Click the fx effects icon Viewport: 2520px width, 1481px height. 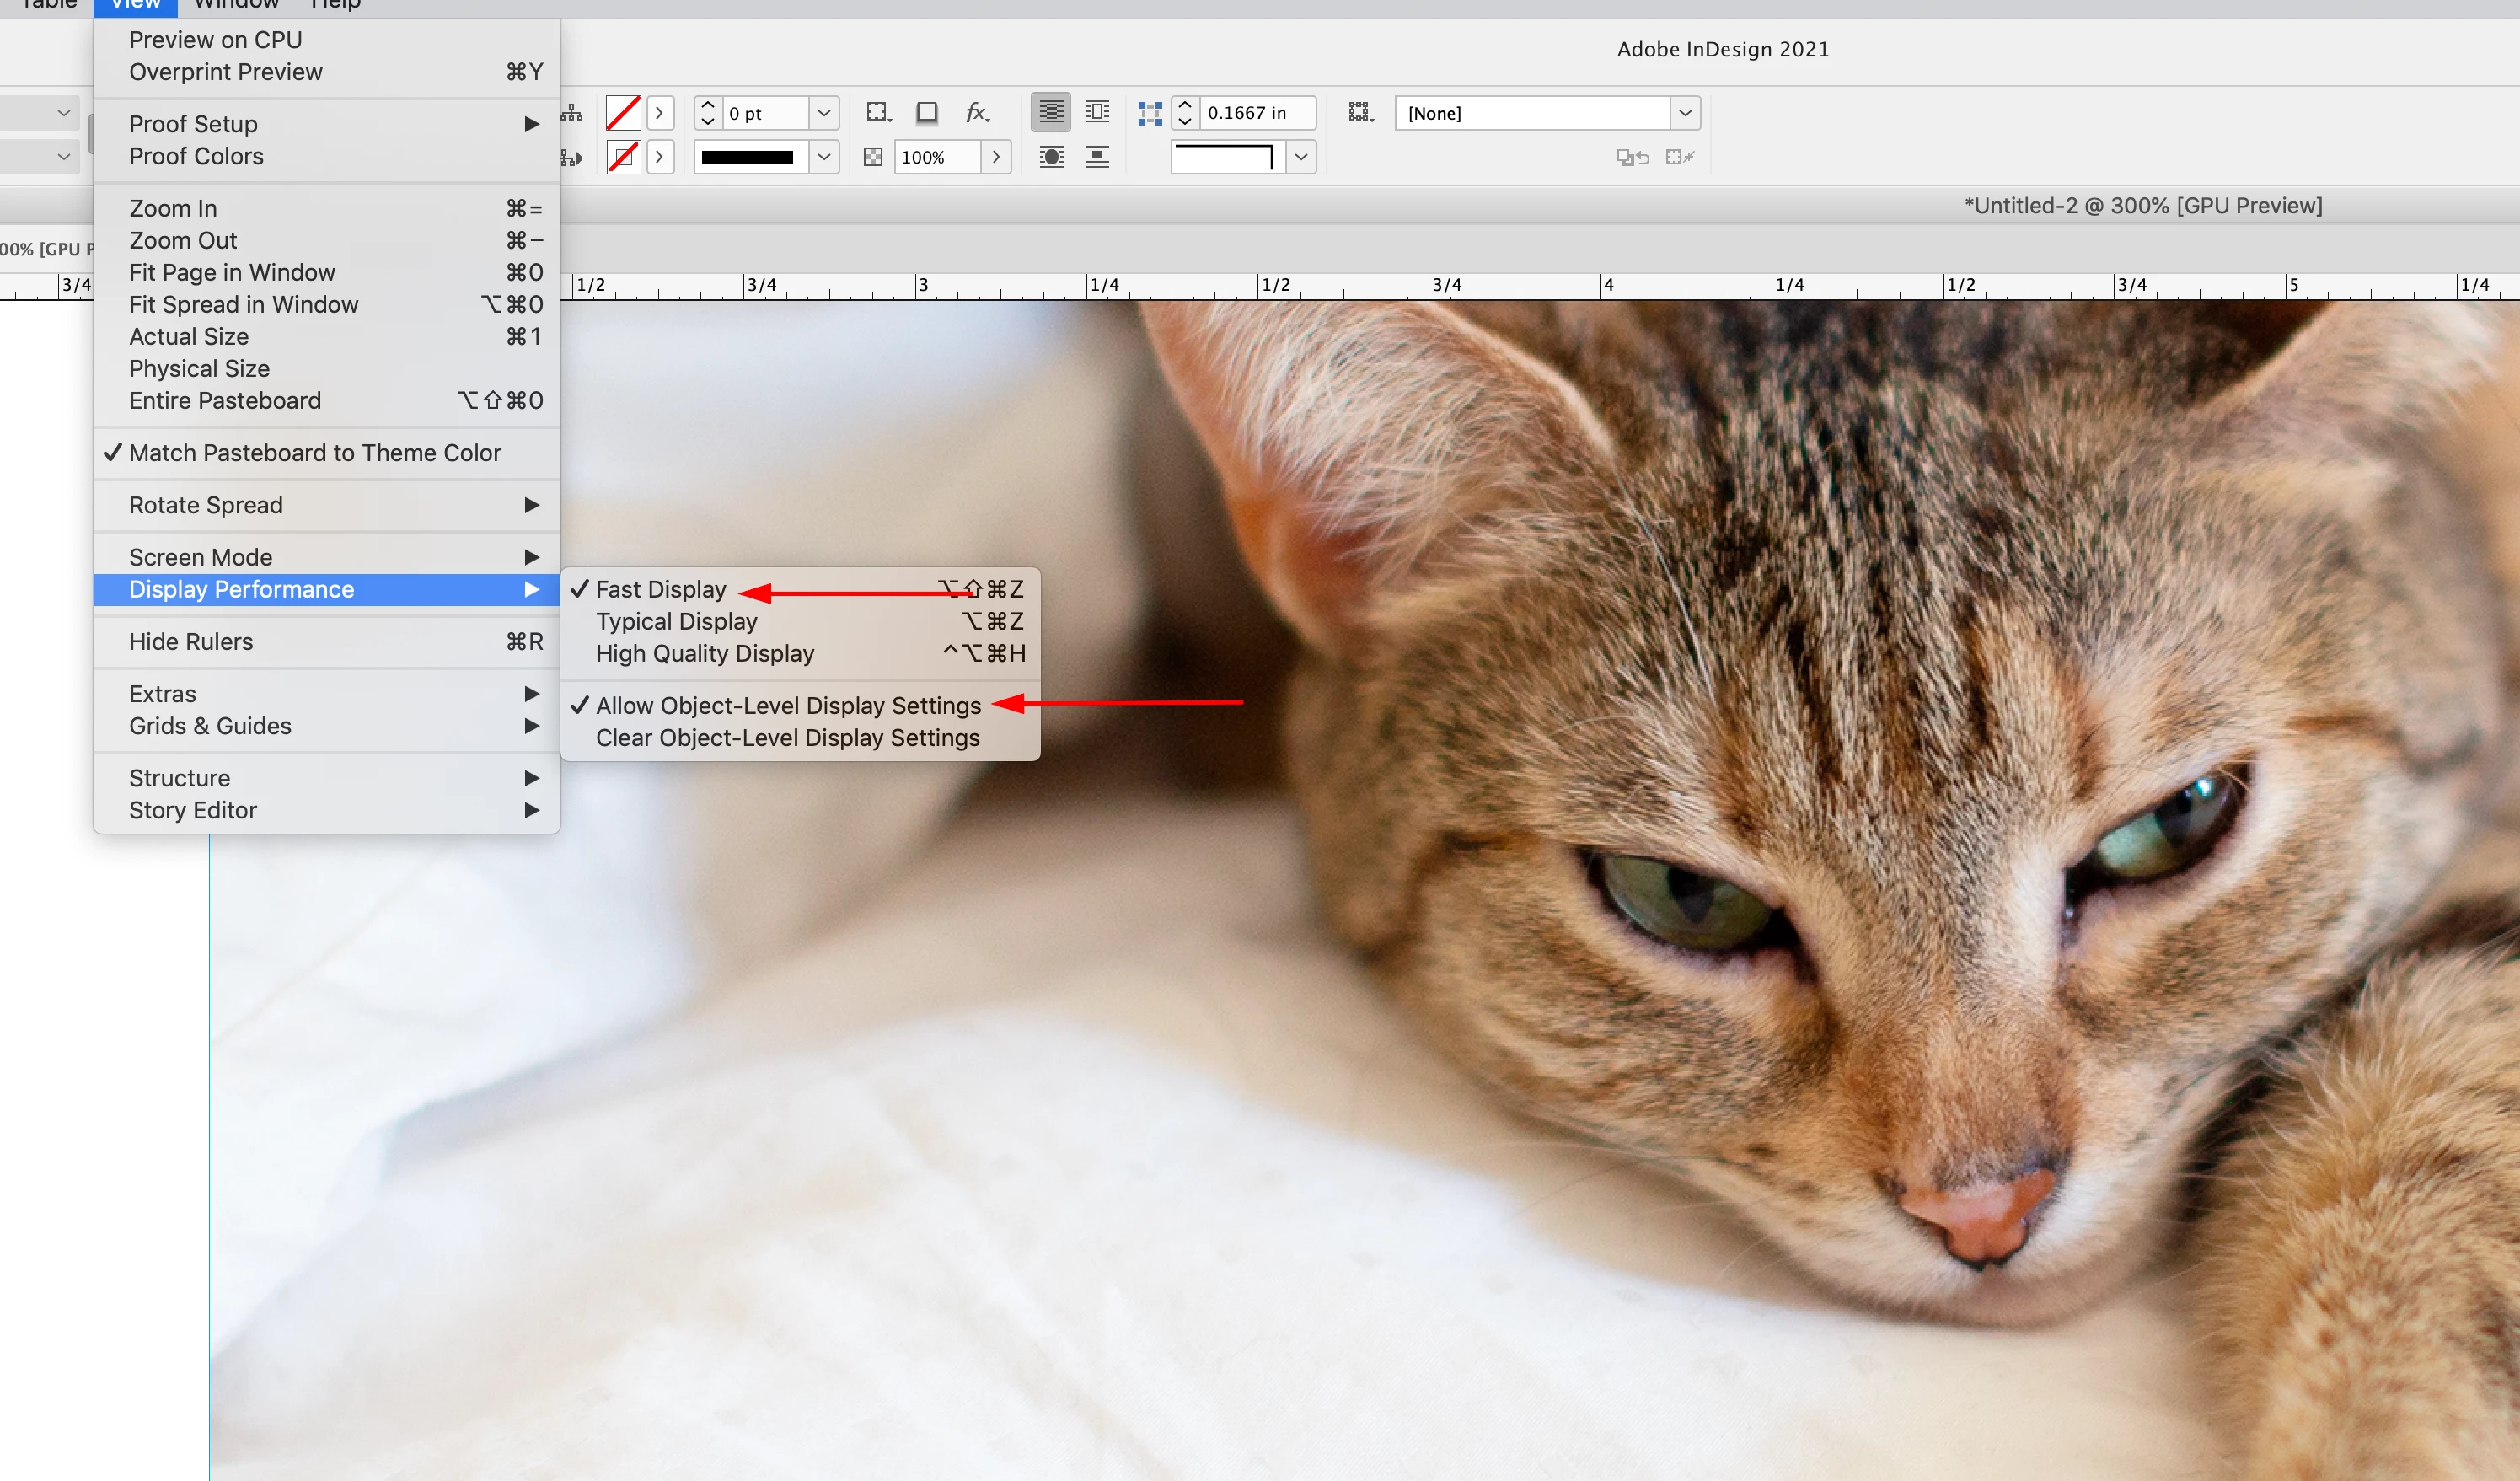(x=976, y=113)
